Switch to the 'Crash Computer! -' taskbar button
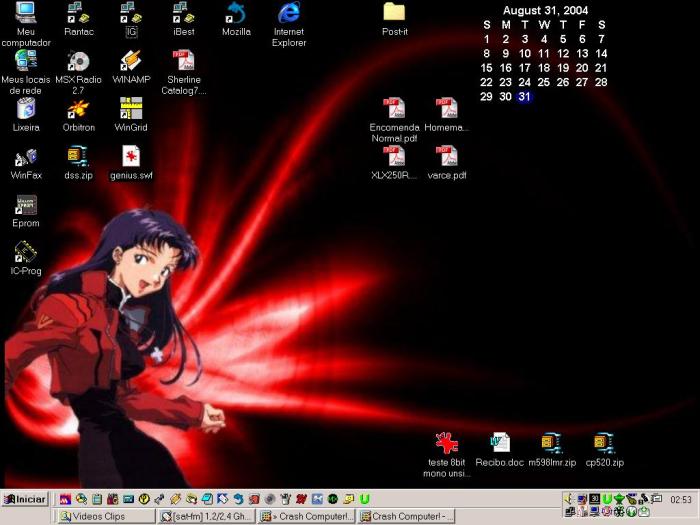 tap(406, 516)
